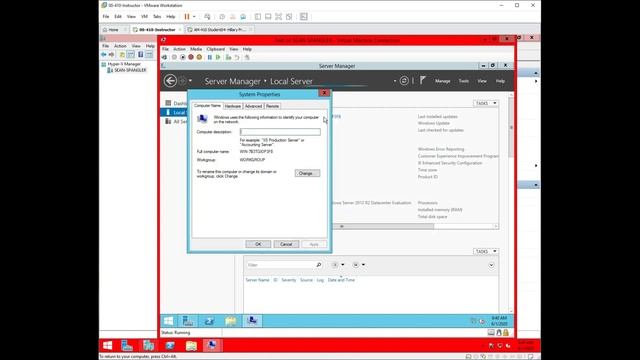Click the VMware send Ctrl+Alt+Del toolbar icon

(x=207, y=17)
